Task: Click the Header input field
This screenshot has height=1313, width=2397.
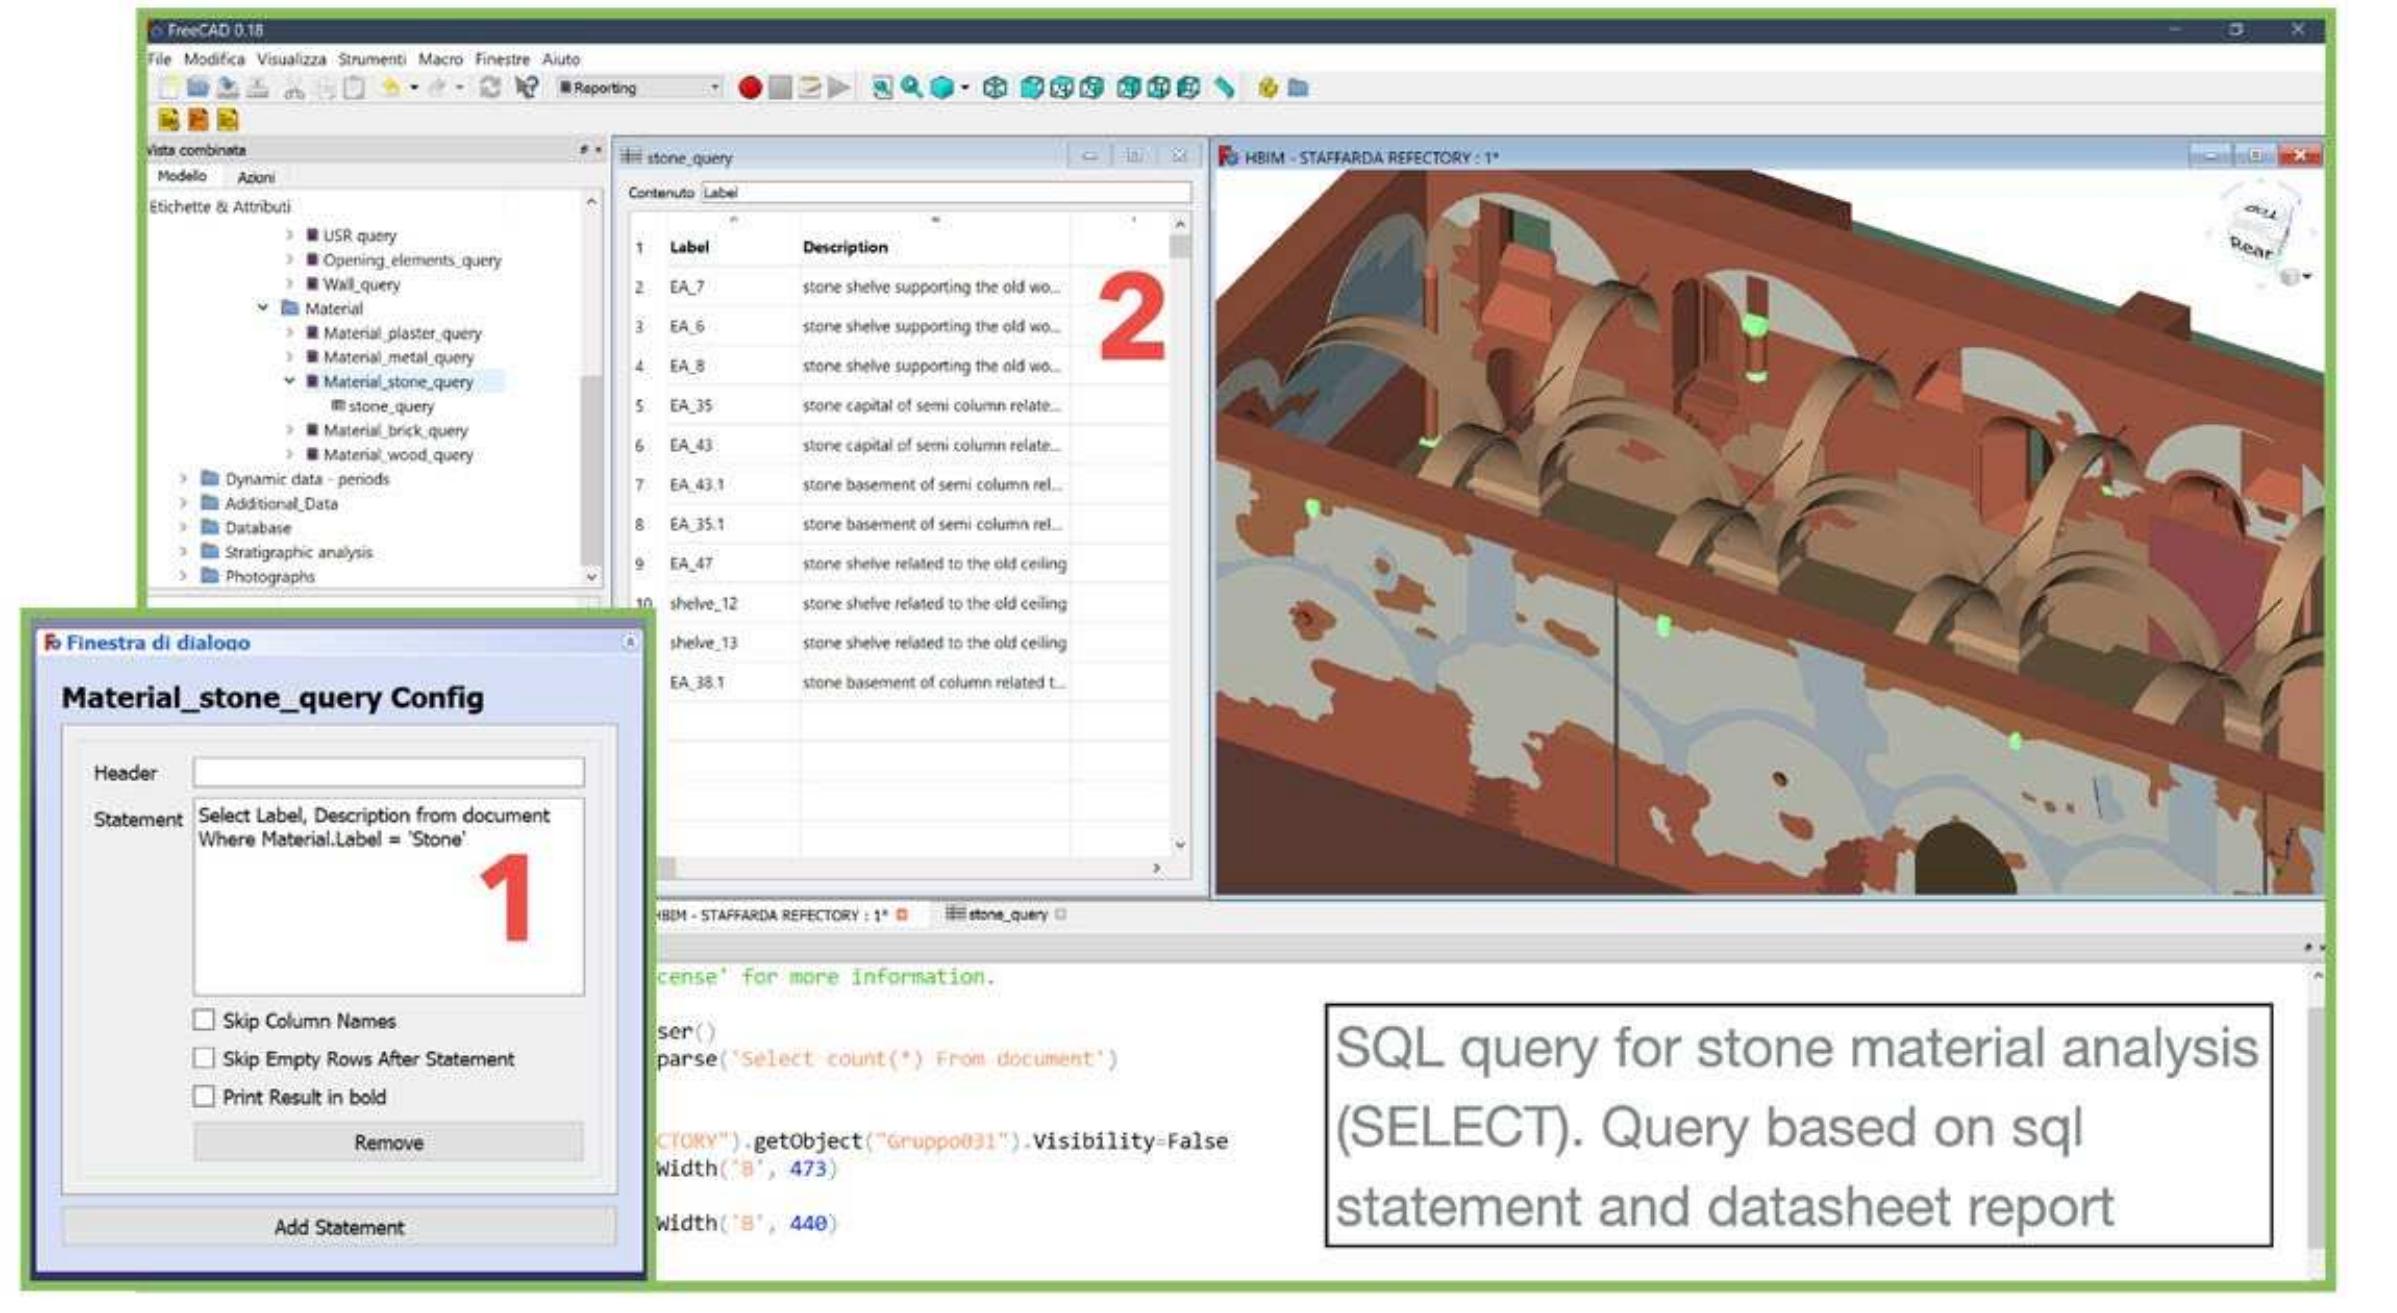Action: [x=388, y=772]
